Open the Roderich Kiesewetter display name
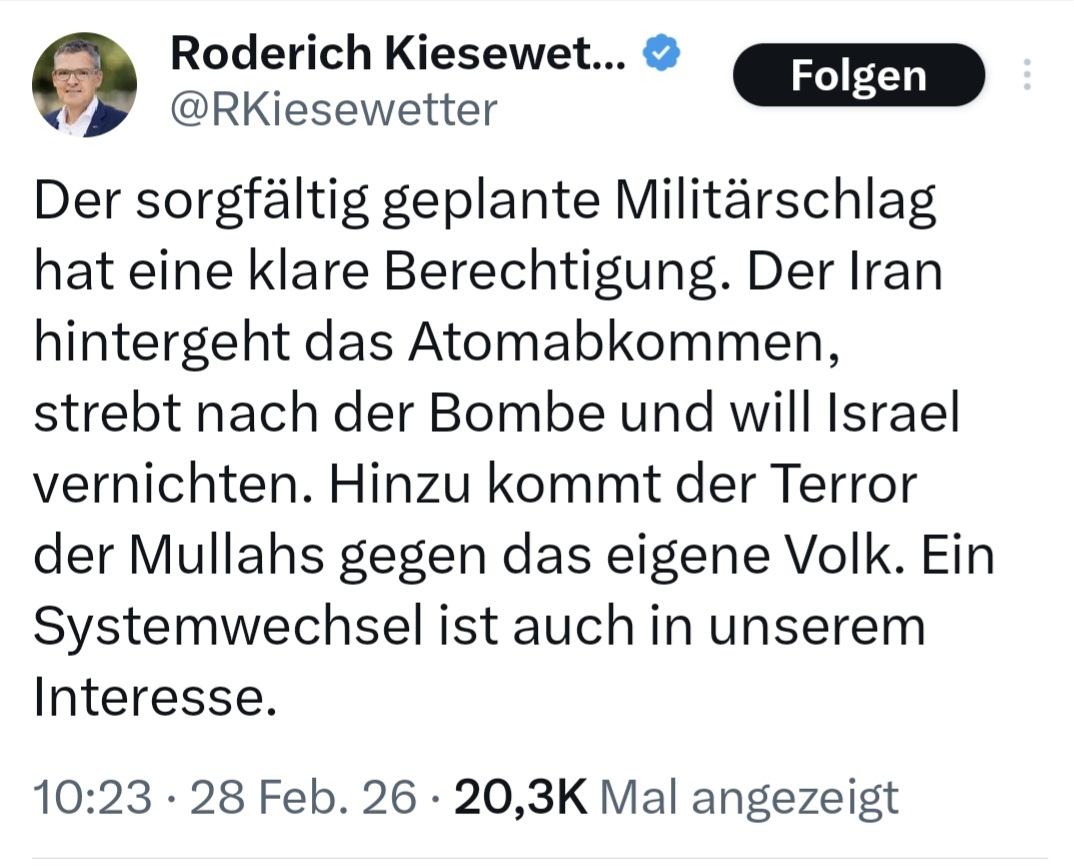Viewport: 1074px width, 866px height. (398, 55)
